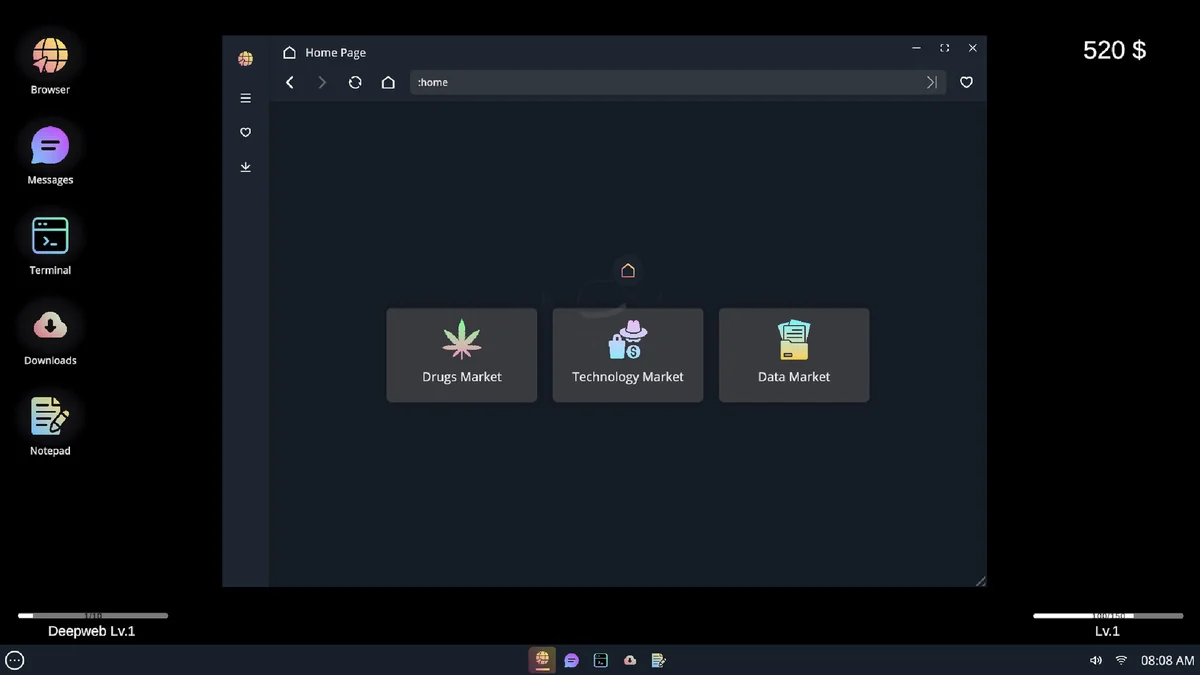Expand the bottom-left ellipsis menu
Viewport: 1200px width, 675px height.
click(14, 660)
